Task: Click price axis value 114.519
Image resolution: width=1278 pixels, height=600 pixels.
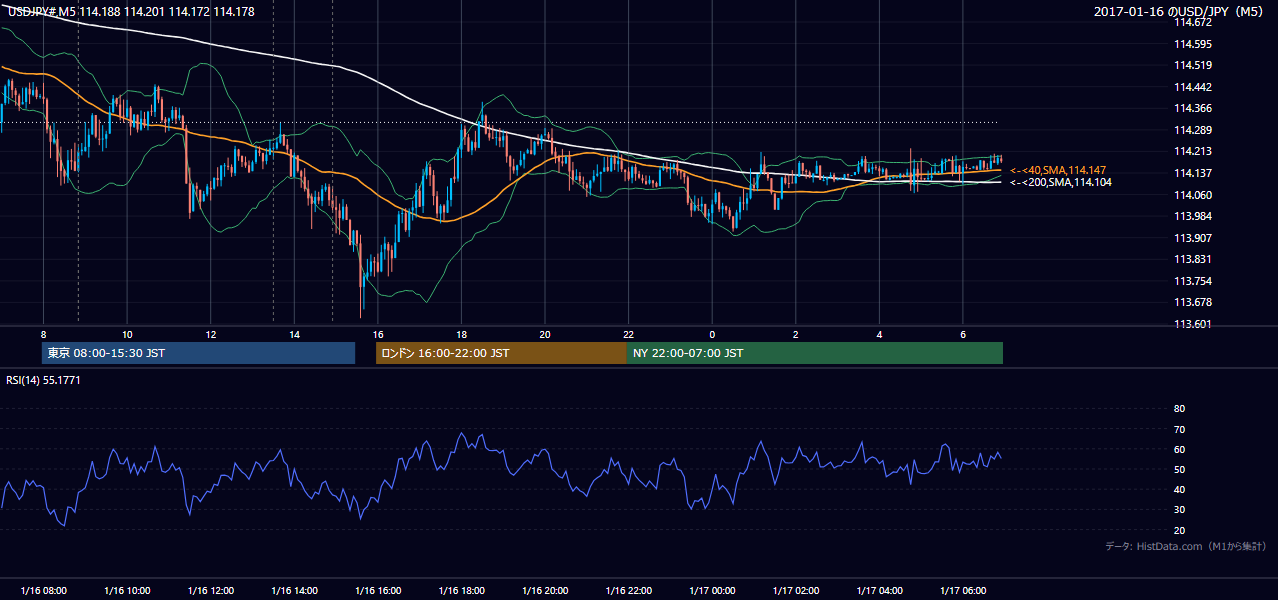Action: point(1192,65)
